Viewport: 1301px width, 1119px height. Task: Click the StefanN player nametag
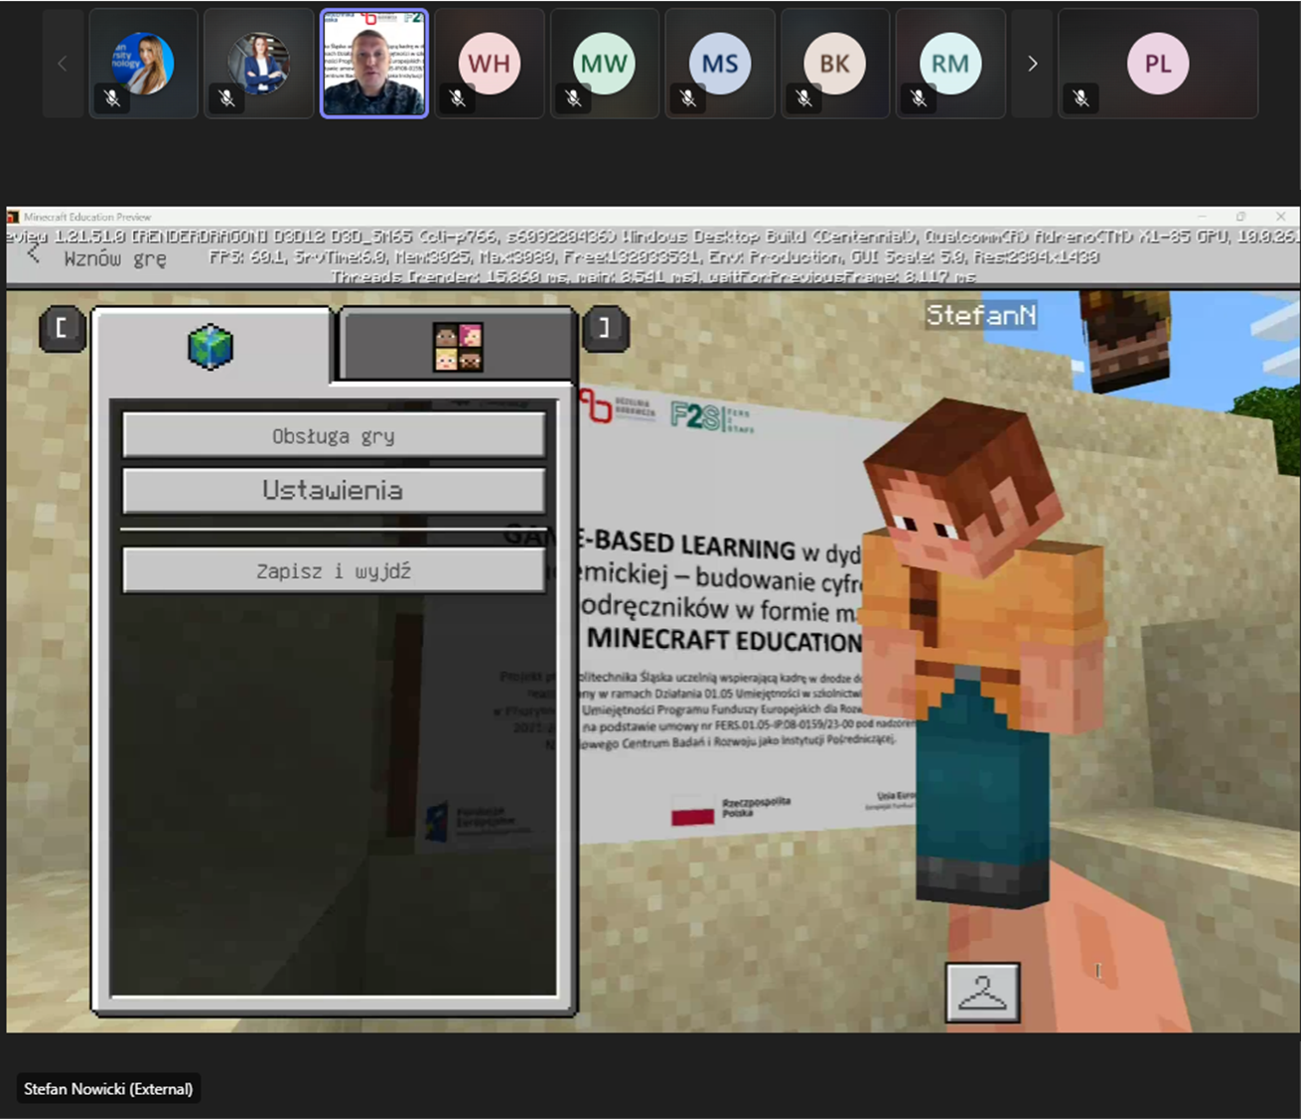[981, 315]
